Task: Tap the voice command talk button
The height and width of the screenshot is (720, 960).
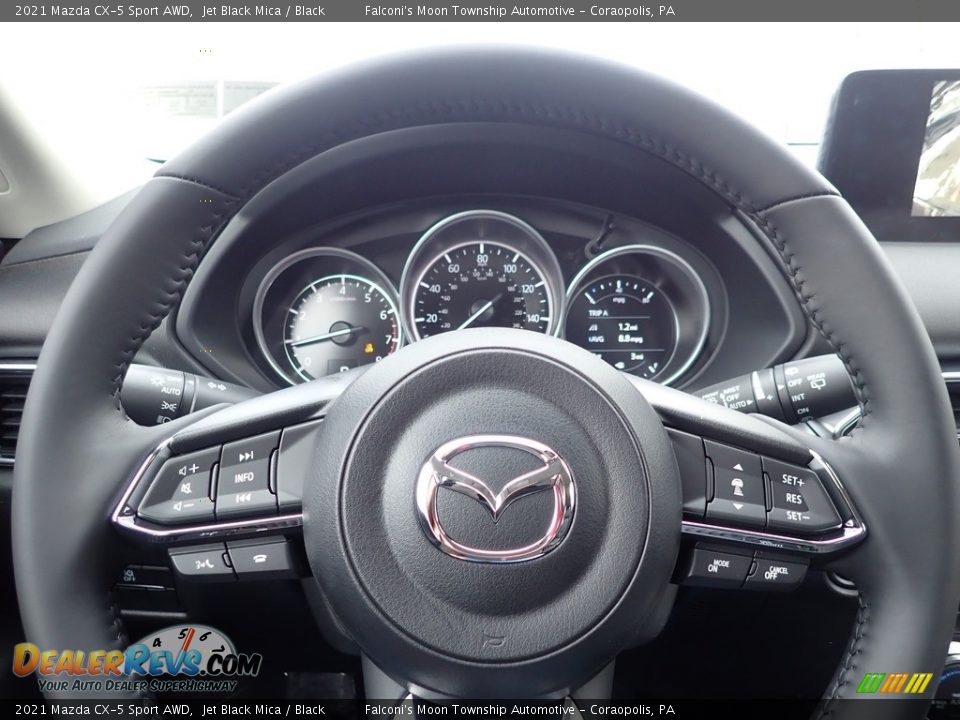Action: coord(204,564)
